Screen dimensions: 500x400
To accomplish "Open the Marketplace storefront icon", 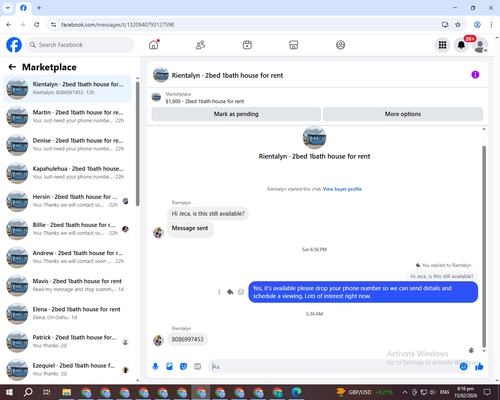I will (x=294, y=45).
